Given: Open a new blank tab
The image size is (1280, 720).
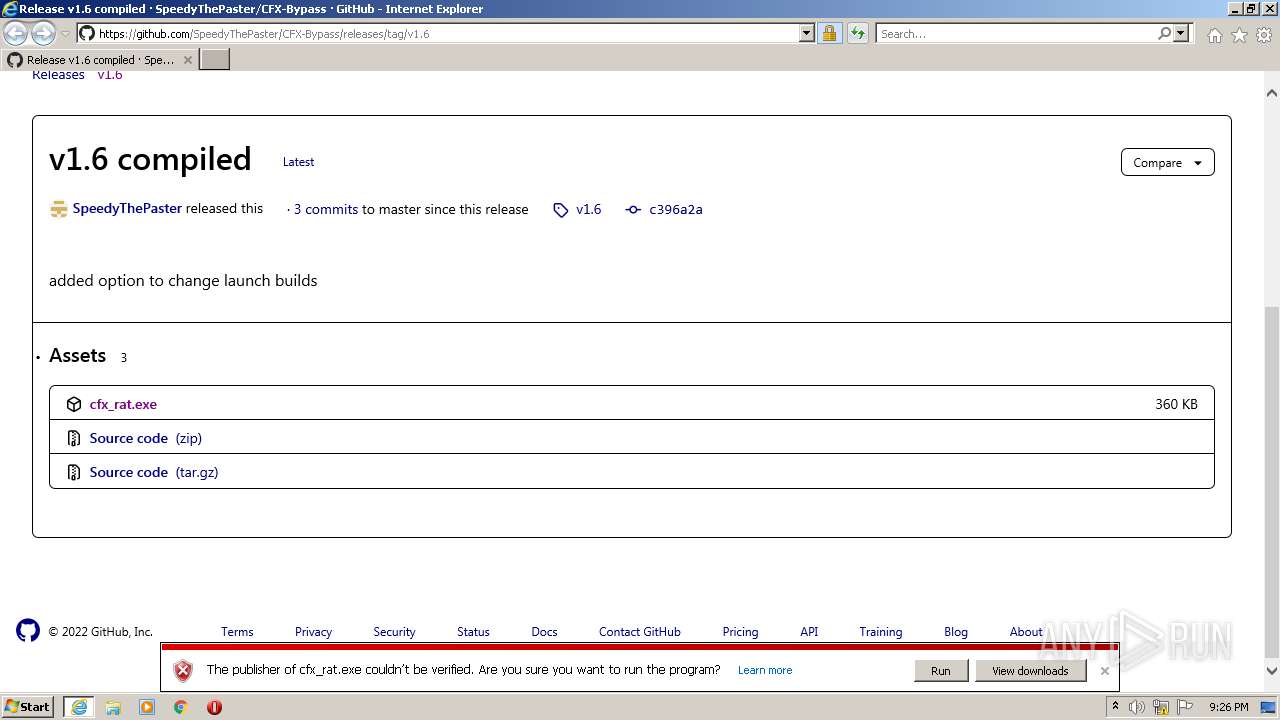Looking at the screenshot, I should (215, 60).
